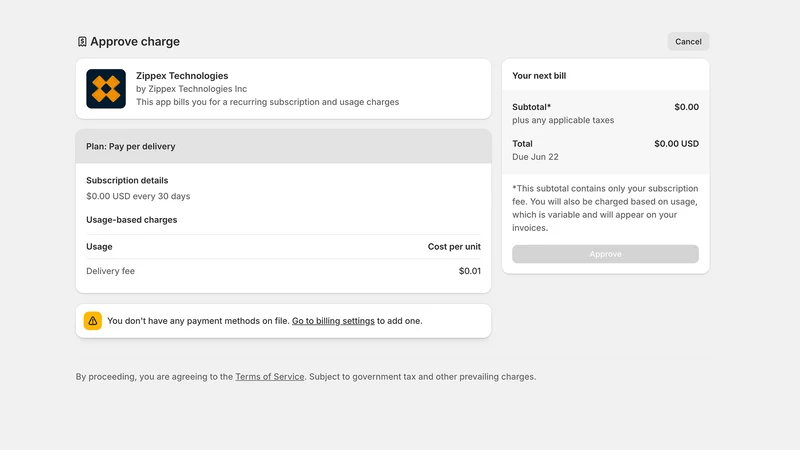
Task: Click the yellow warning triangle icon
Action: (x=93, y=321)
